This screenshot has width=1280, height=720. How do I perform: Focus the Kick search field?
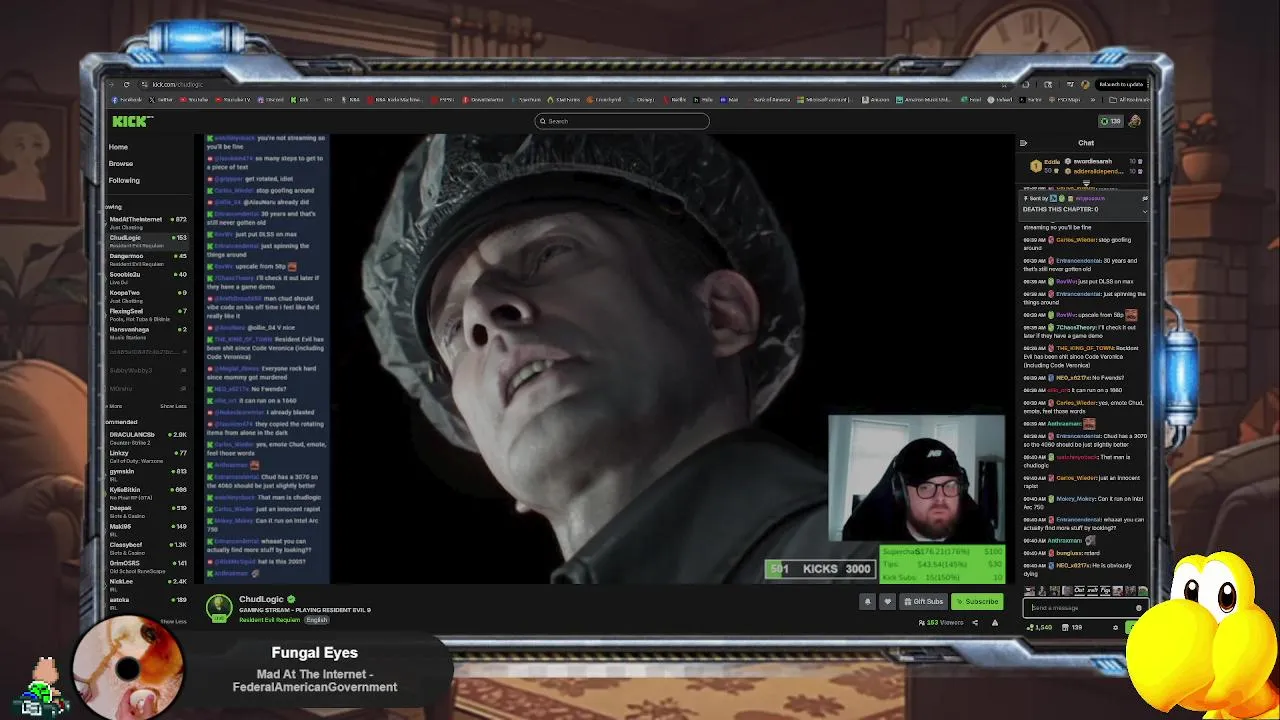[x=622, y=121]
